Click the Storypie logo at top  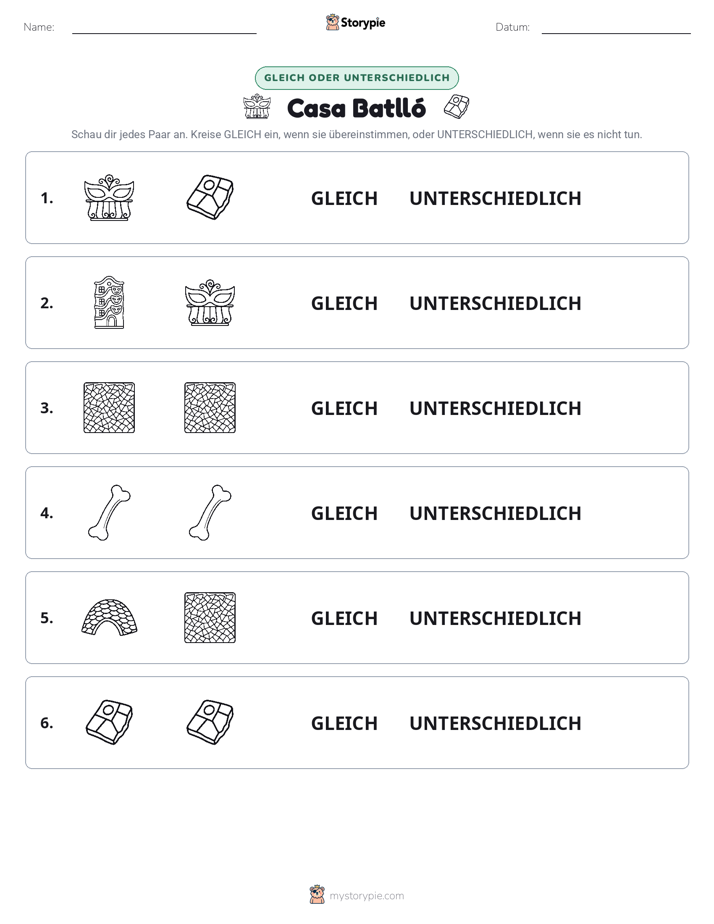(x=356, y=22)
